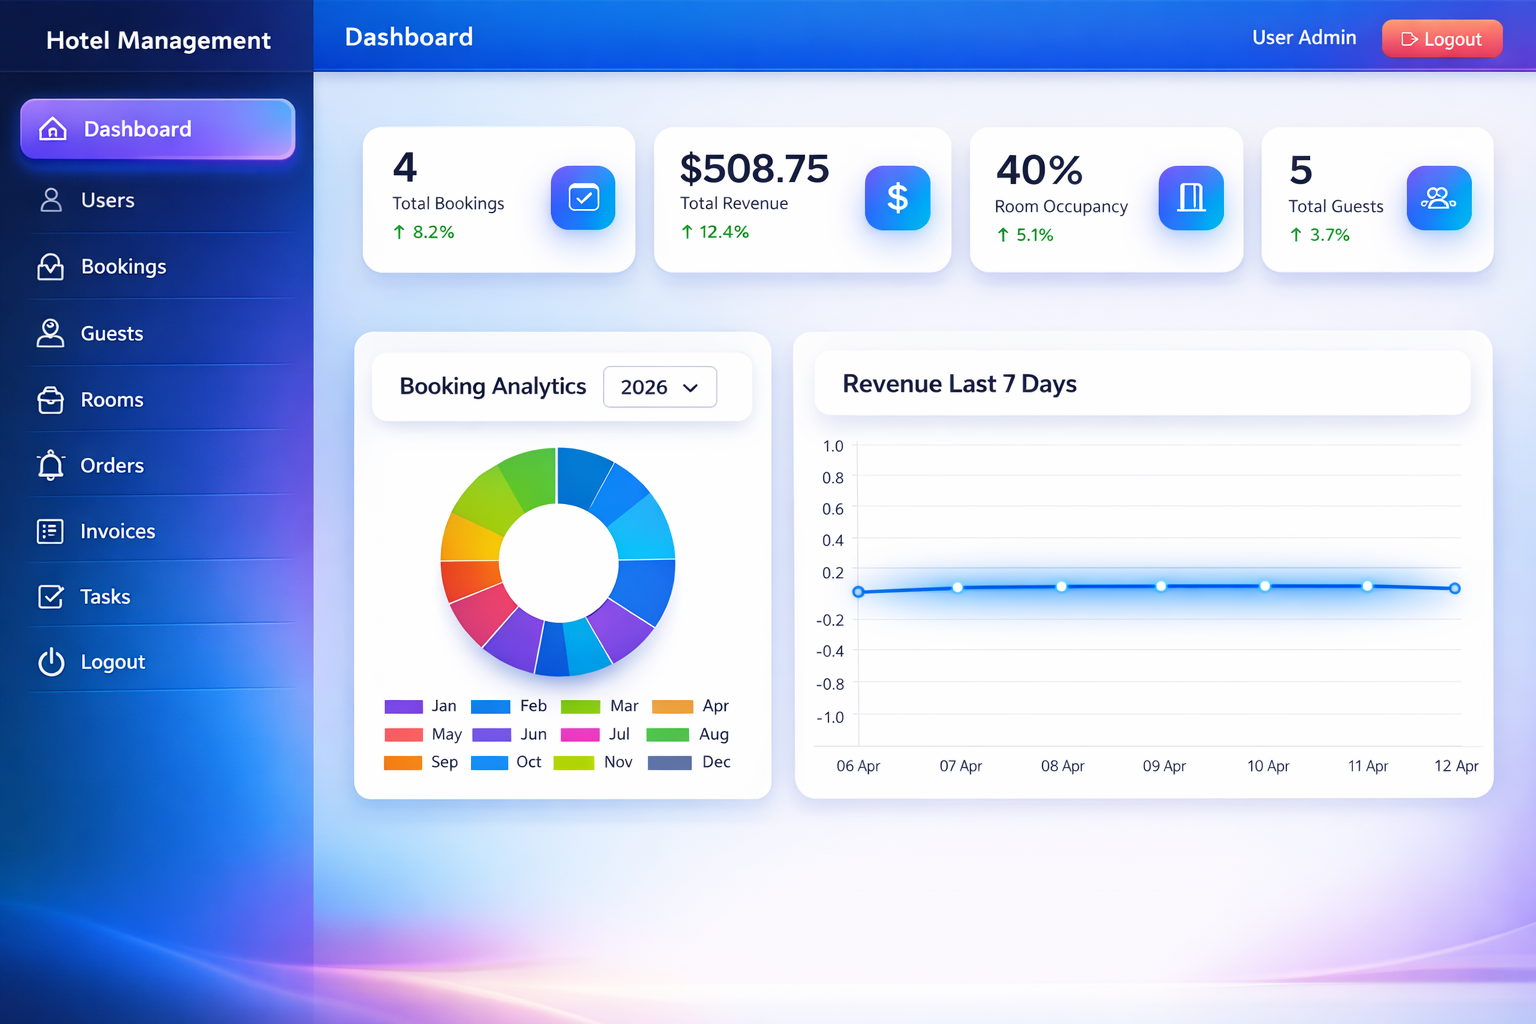Select the Bookings icon in sidebar
1536x1024 pixels.
51,266
